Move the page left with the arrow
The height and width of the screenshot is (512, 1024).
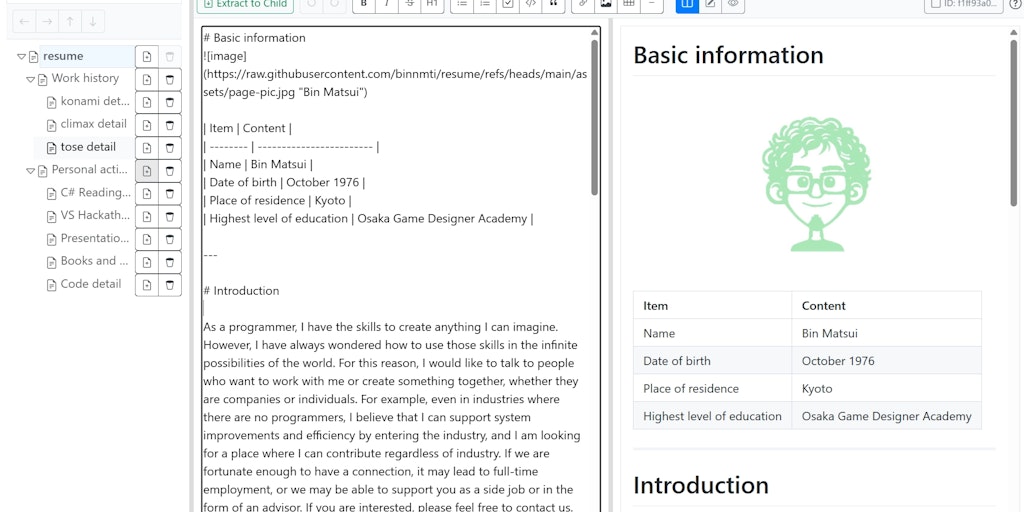pyautogui.click(x=24, y=22)
